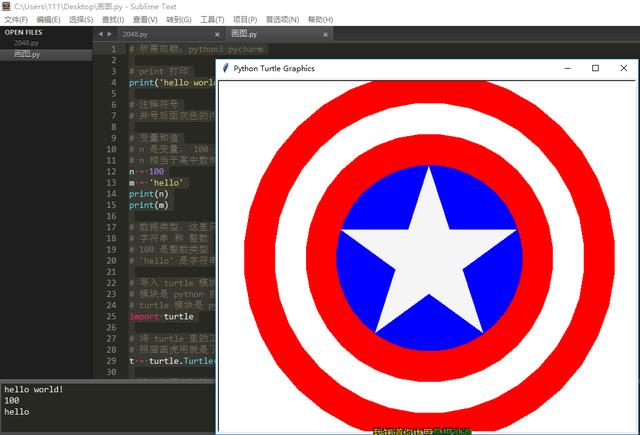Viewport: 640px width, 435px height.
Task: Click the 'import turtle' code line
Action: coord(162,316)
